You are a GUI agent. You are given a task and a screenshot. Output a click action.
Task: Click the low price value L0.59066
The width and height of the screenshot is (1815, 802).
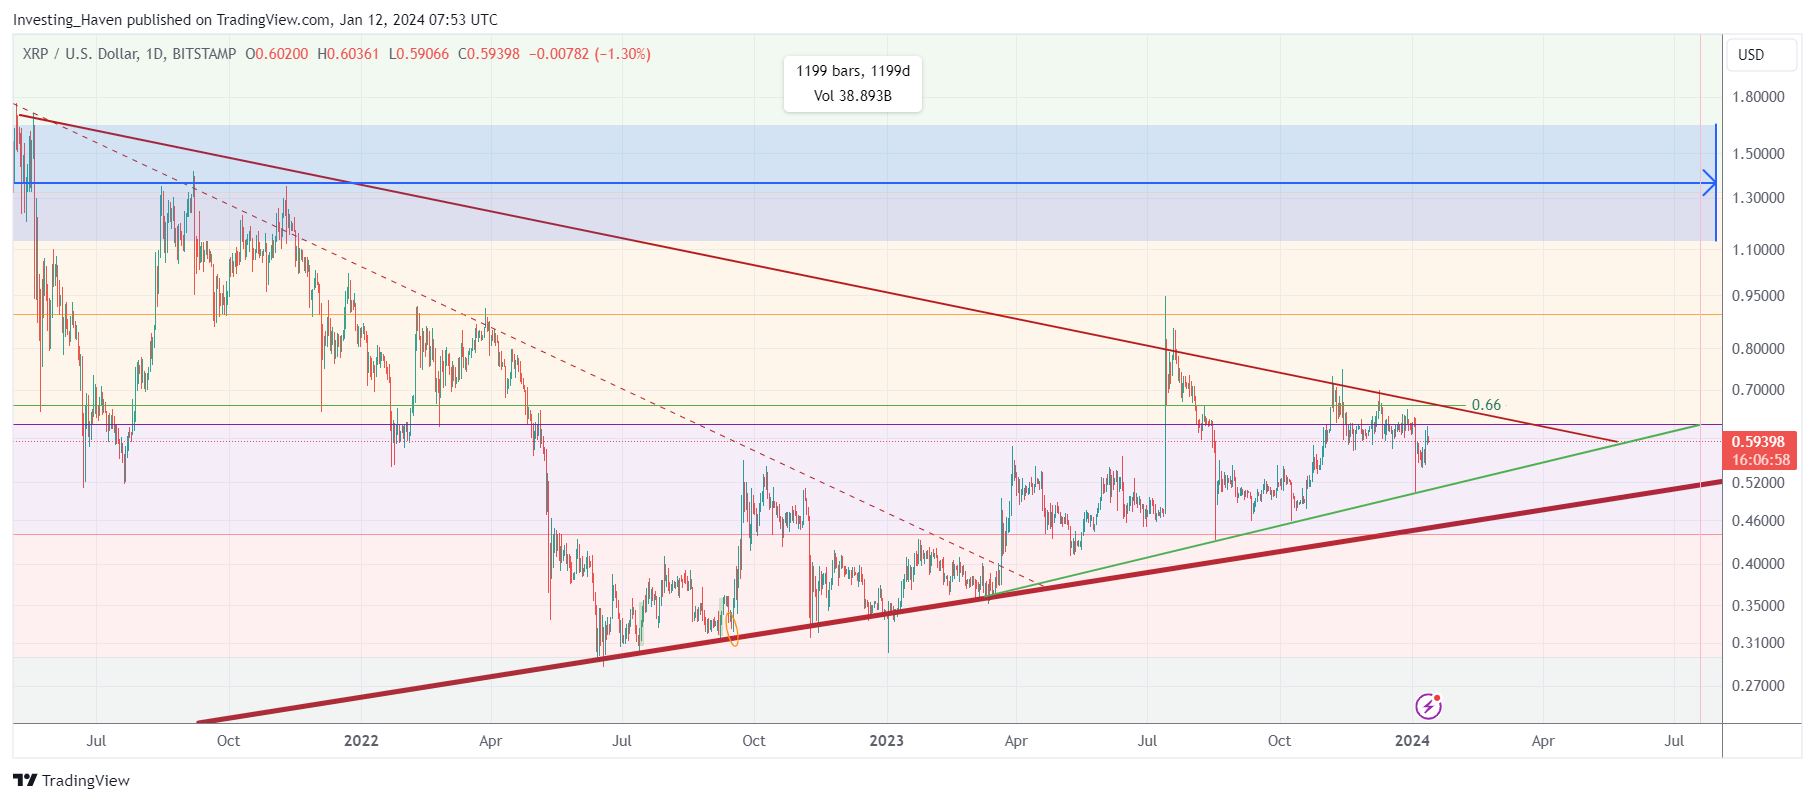[x=419, y=54]
